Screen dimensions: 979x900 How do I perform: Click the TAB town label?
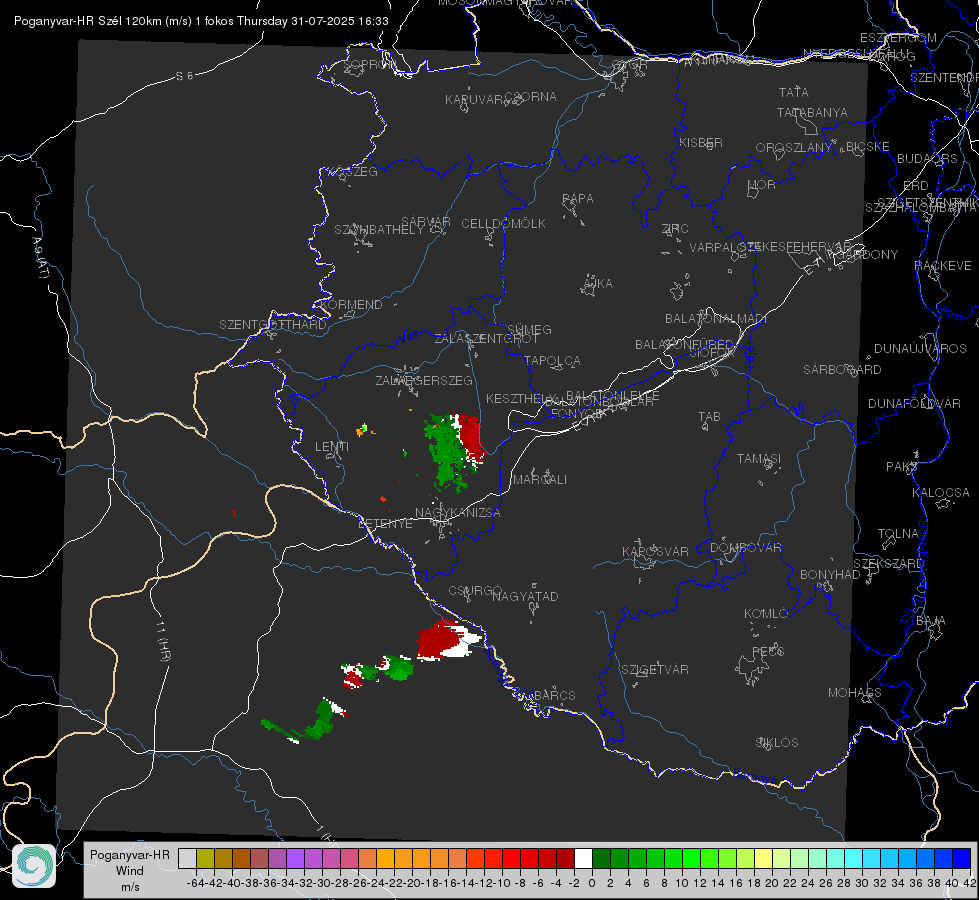pos(709,417)
